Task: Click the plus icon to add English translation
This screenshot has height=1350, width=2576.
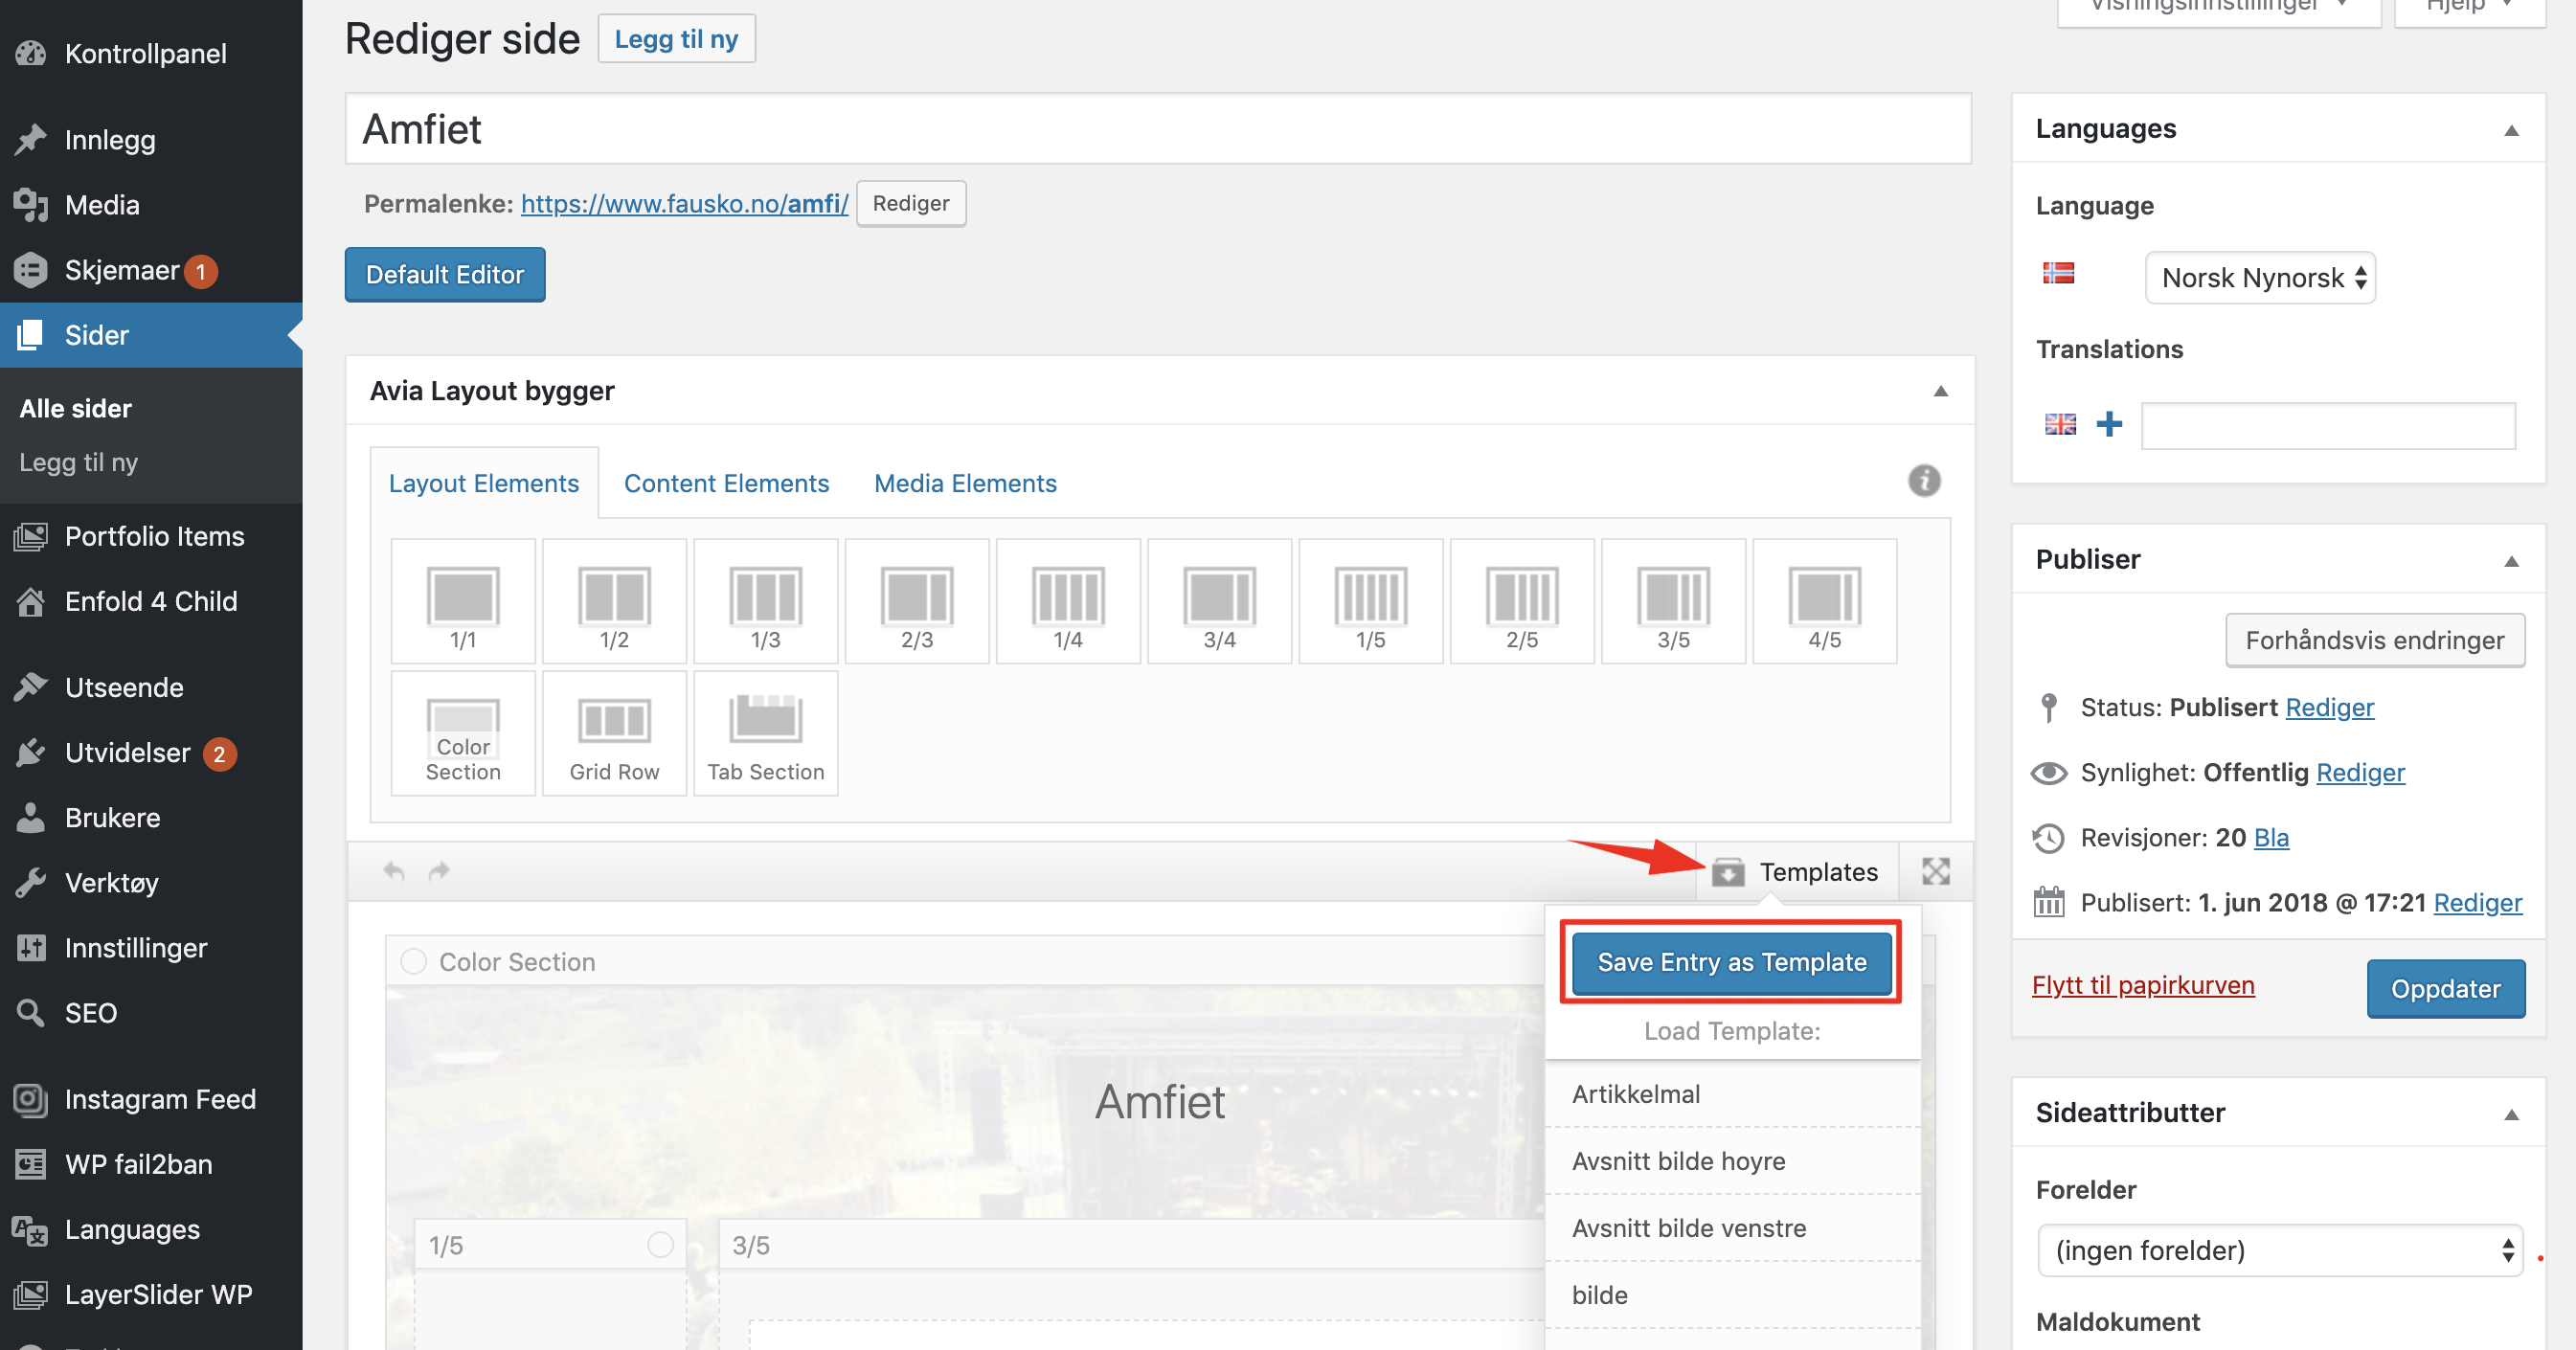Action: (x=2109, y=424)
